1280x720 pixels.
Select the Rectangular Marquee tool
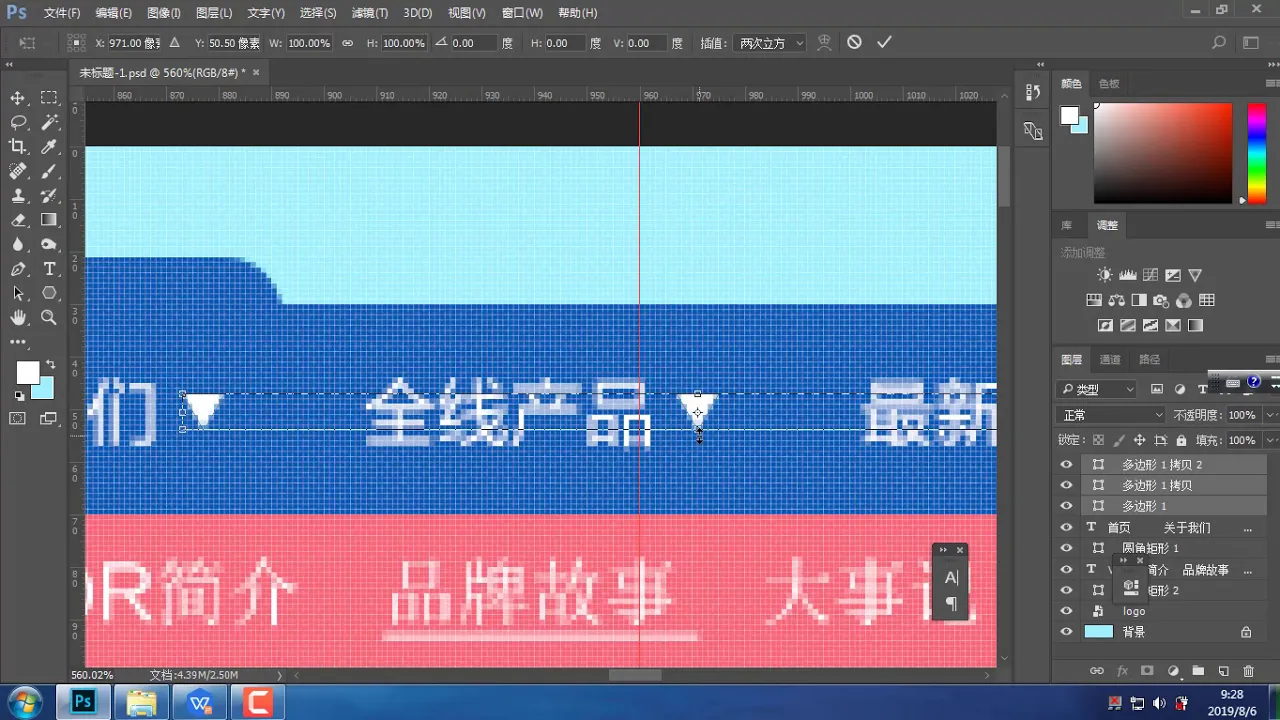click(49, 98)
